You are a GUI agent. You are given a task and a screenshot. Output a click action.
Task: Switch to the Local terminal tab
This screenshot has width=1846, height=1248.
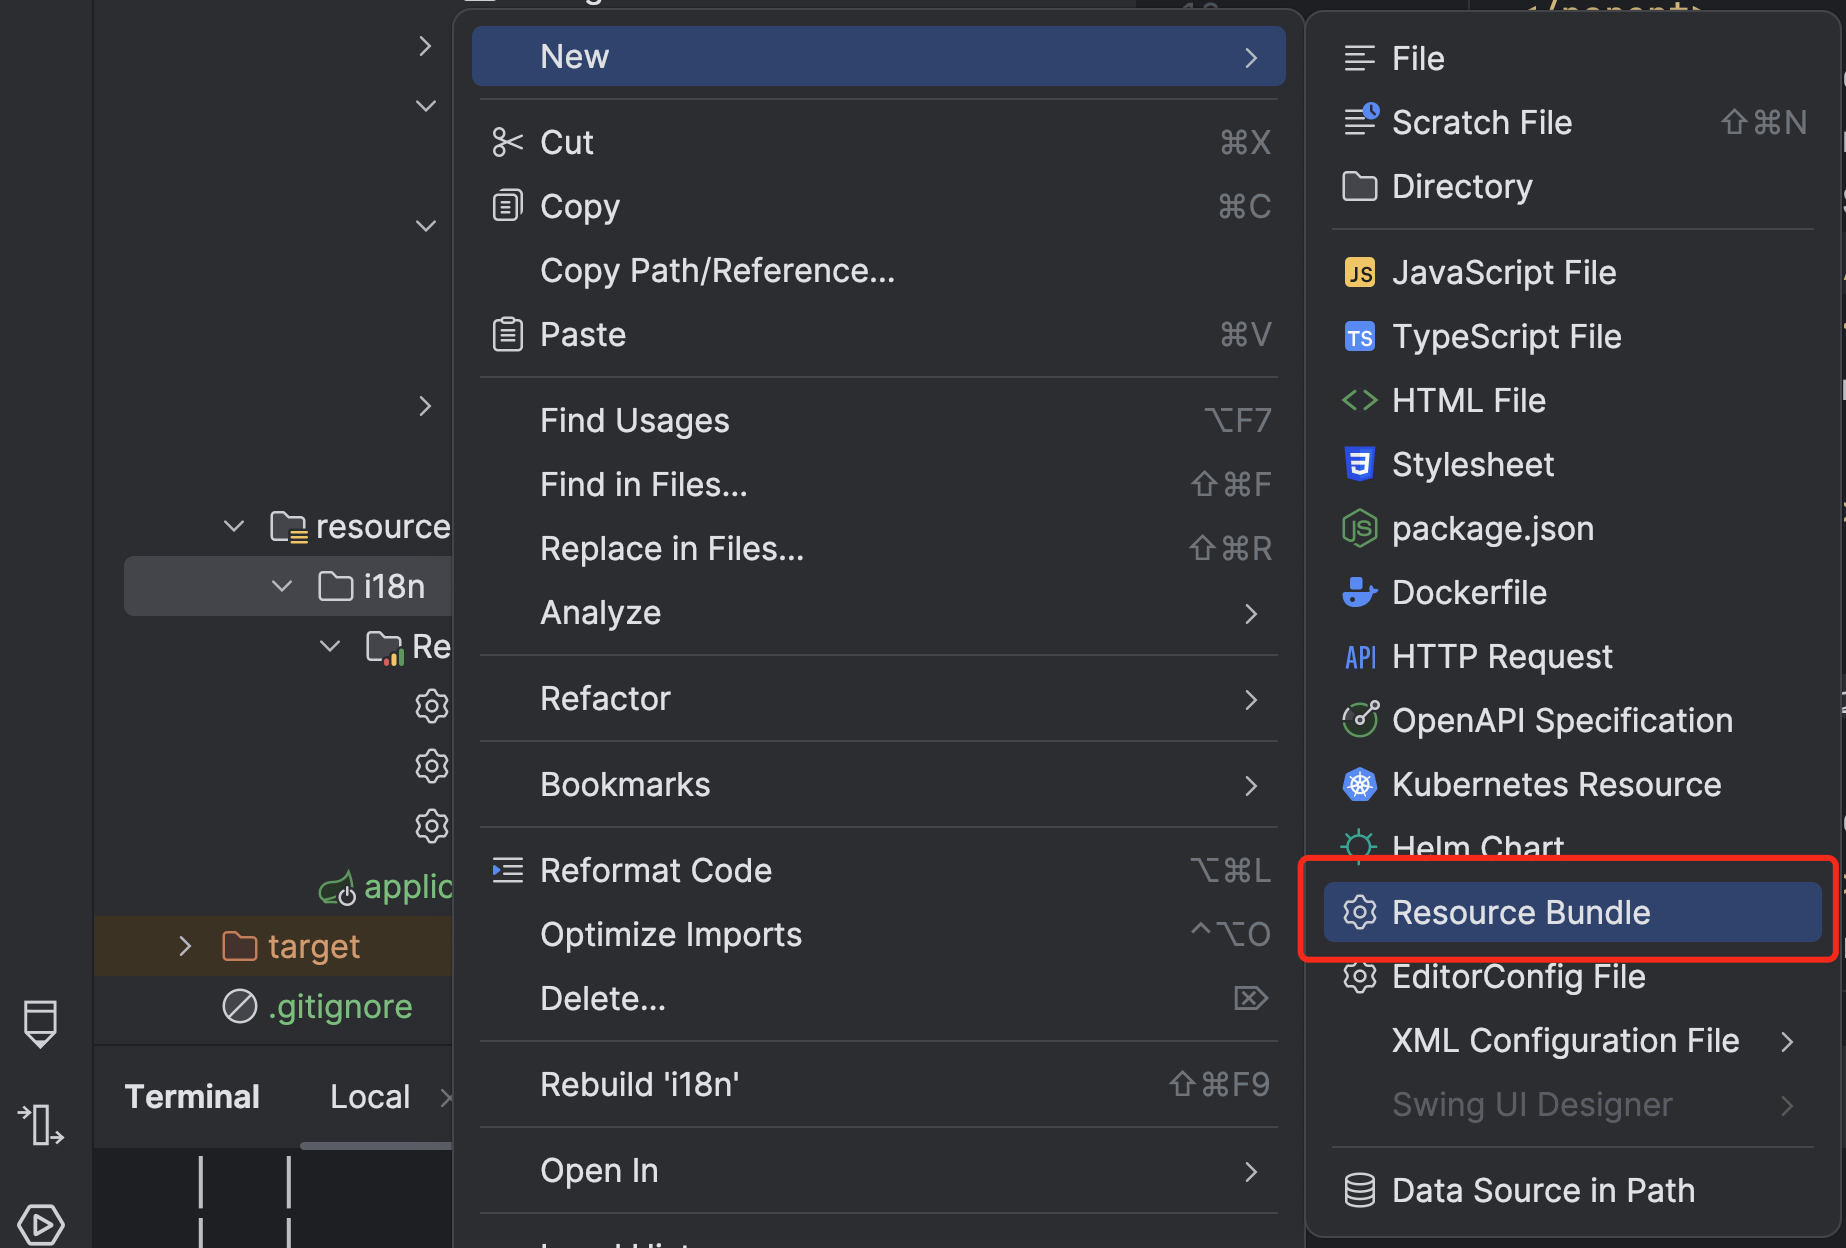click(x=370, y=1097)
